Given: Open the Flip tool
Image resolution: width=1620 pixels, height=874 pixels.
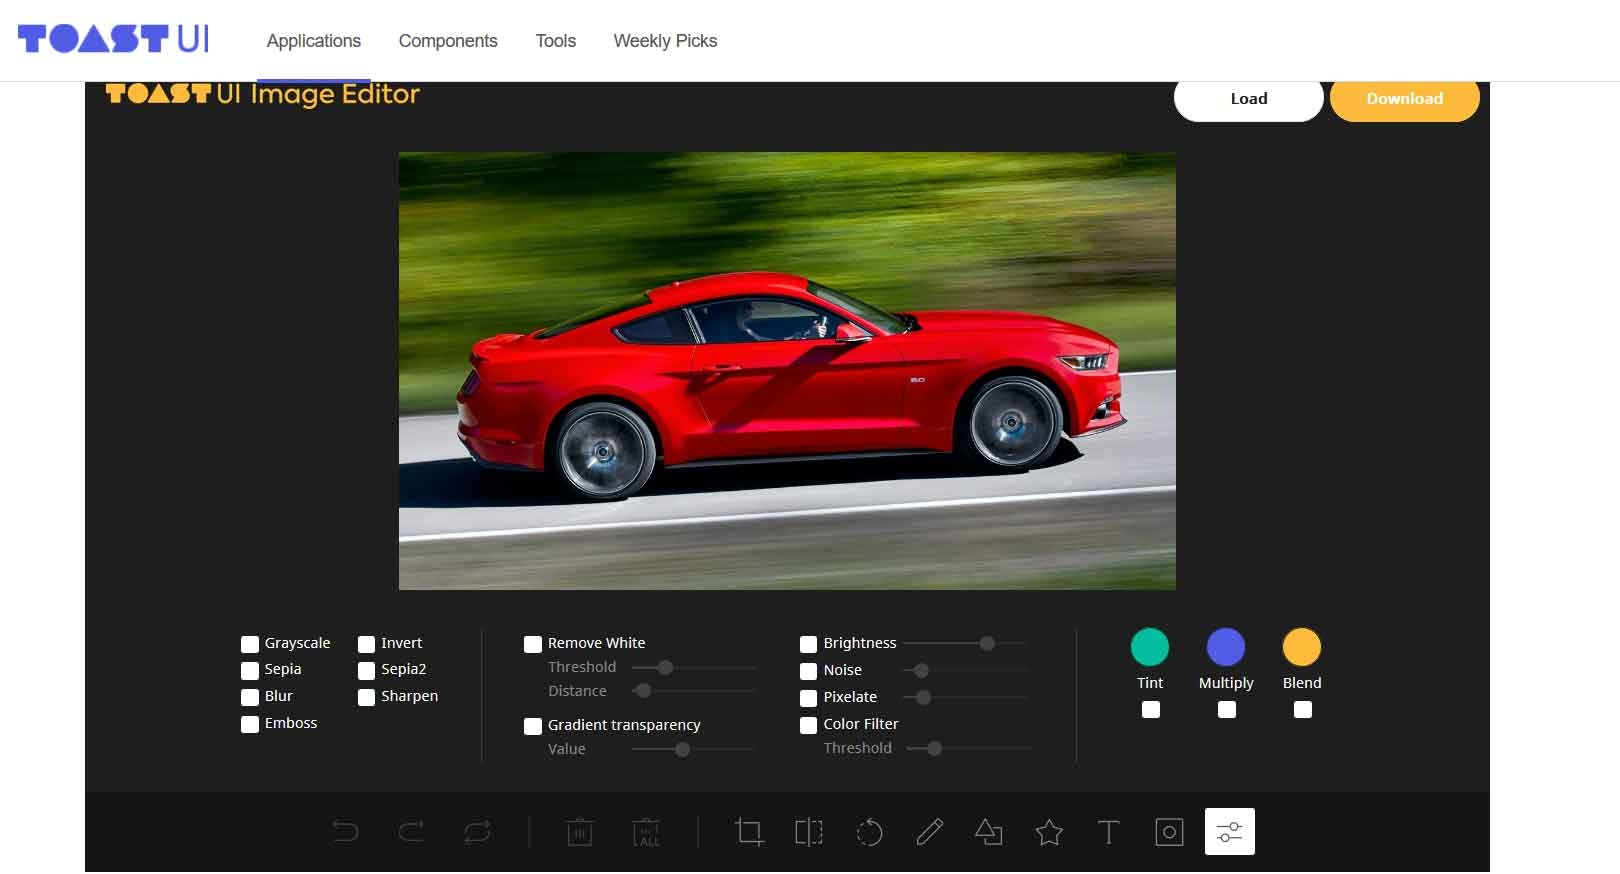Looking at the screenshot, I should click(809, 832).
